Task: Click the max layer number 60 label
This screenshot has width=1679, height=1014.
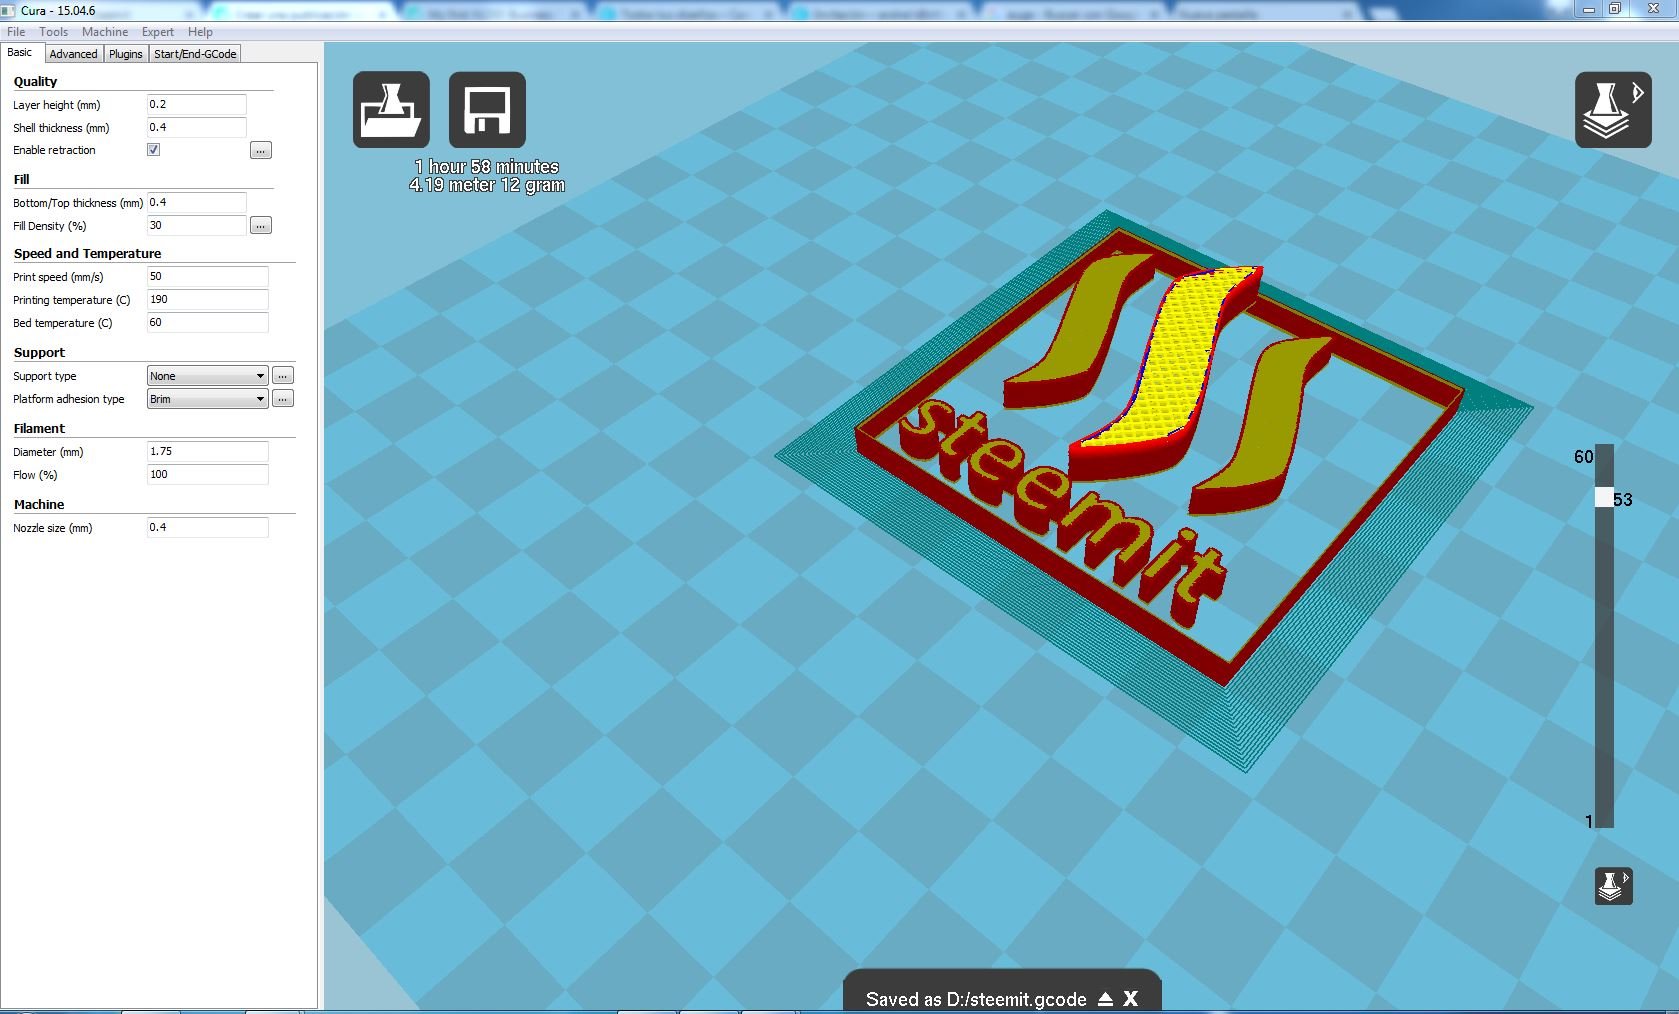Action: (x=1584, y=457)
